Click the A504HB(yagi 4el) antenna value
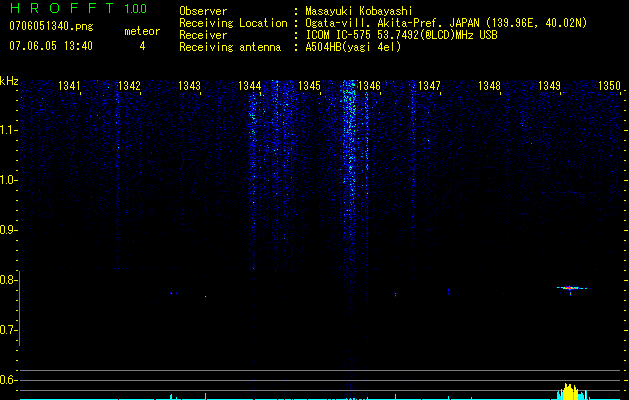Viewport: 629px width, 400px height. [353, 47]
